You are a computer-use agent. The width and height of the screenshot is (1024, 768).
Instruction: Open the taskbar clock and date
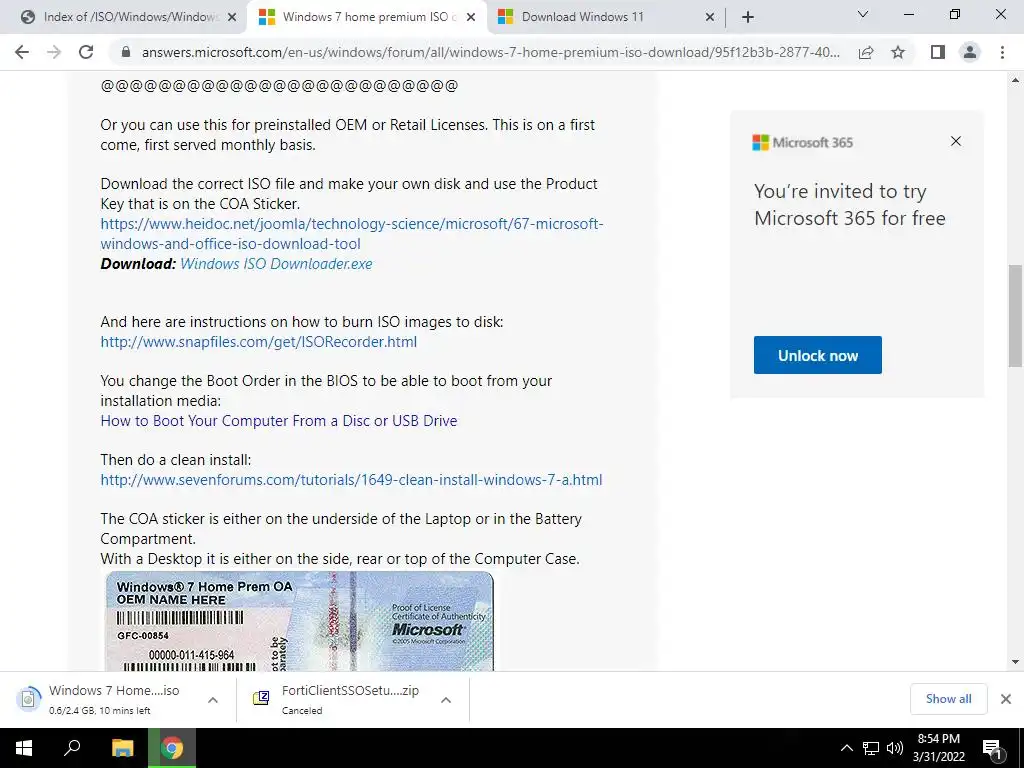[x=938, y=748]
